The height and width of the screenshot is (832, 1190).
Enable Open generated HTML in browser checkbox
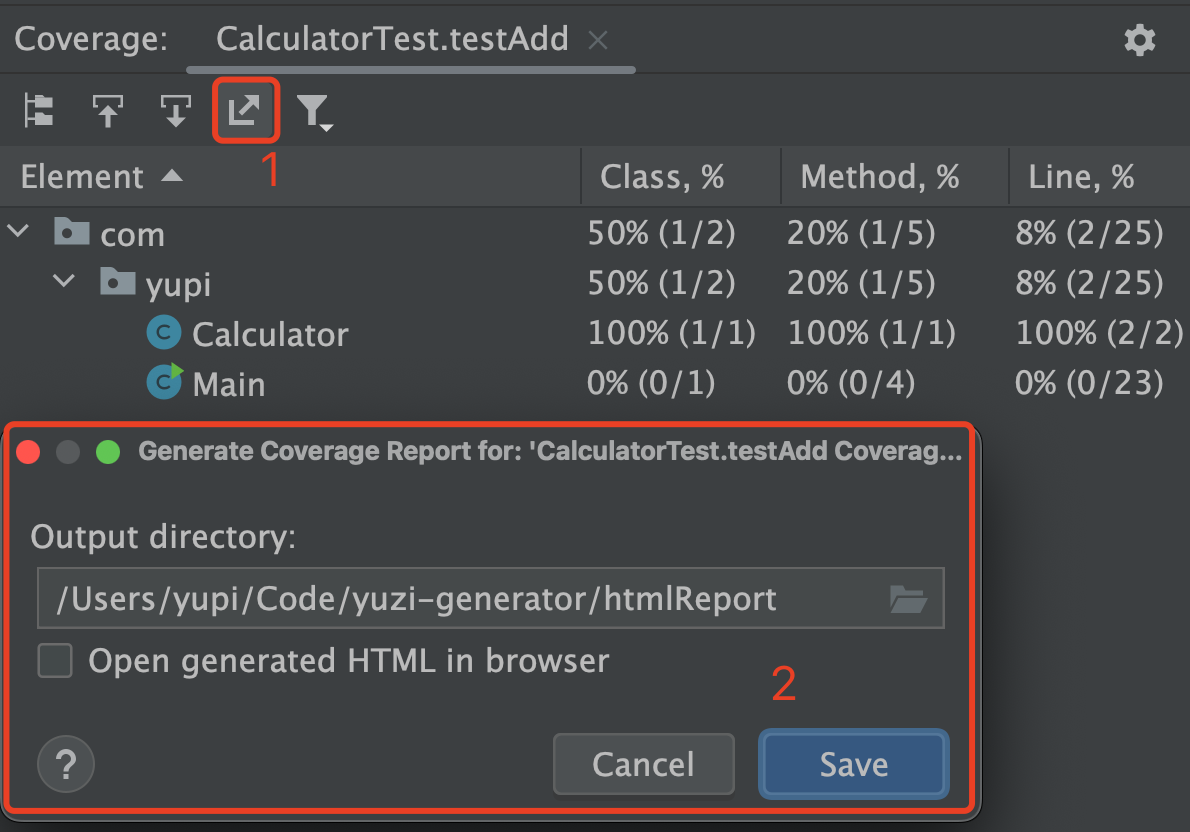point(55,660)
